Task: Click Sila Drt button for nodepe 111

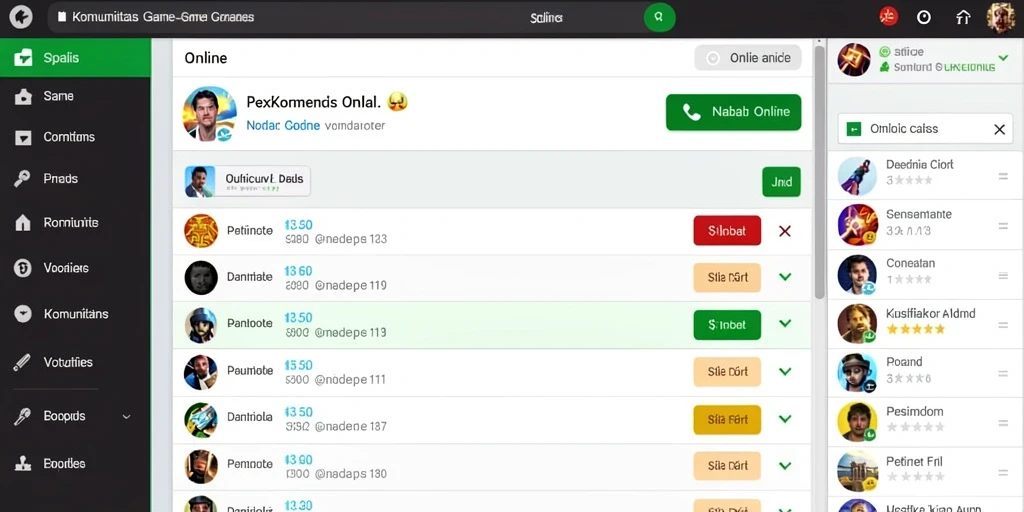Action: (x=727, y=372)
